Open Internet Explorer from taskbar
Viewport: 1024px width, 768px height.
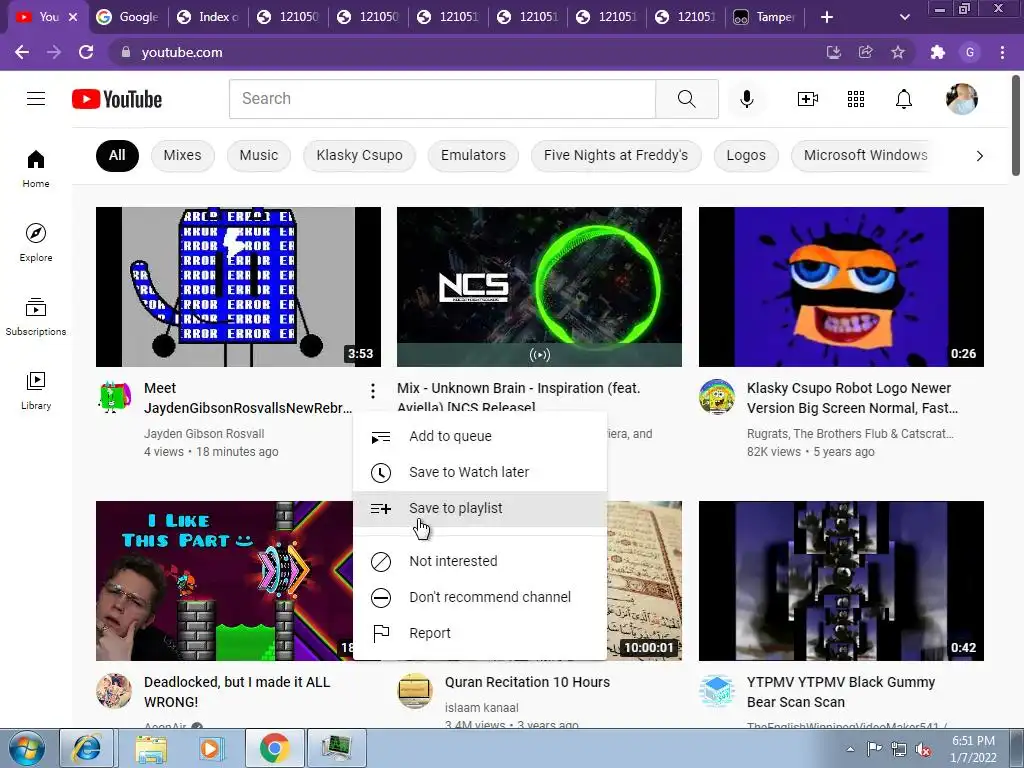tap(88, 748)
